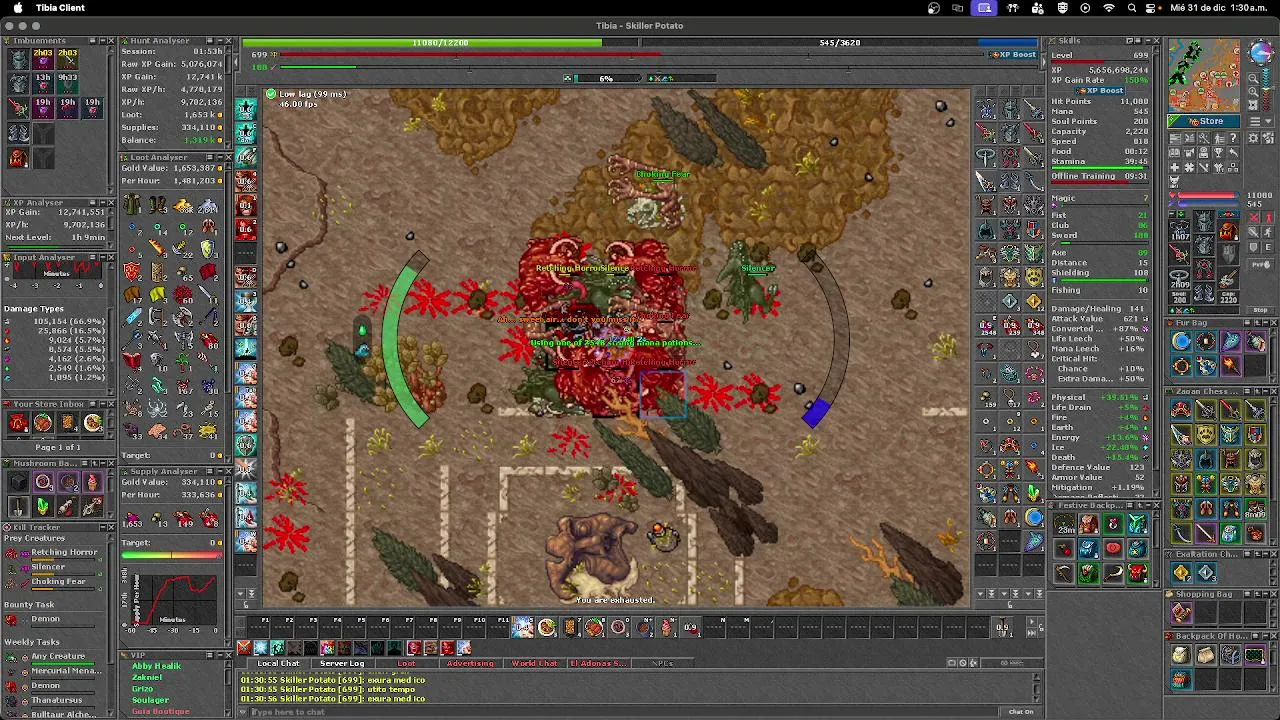Click the equipped helmet slot
Image resolution: width=1280 pixels, height=720 pixels.
(x=1204, y=221)
